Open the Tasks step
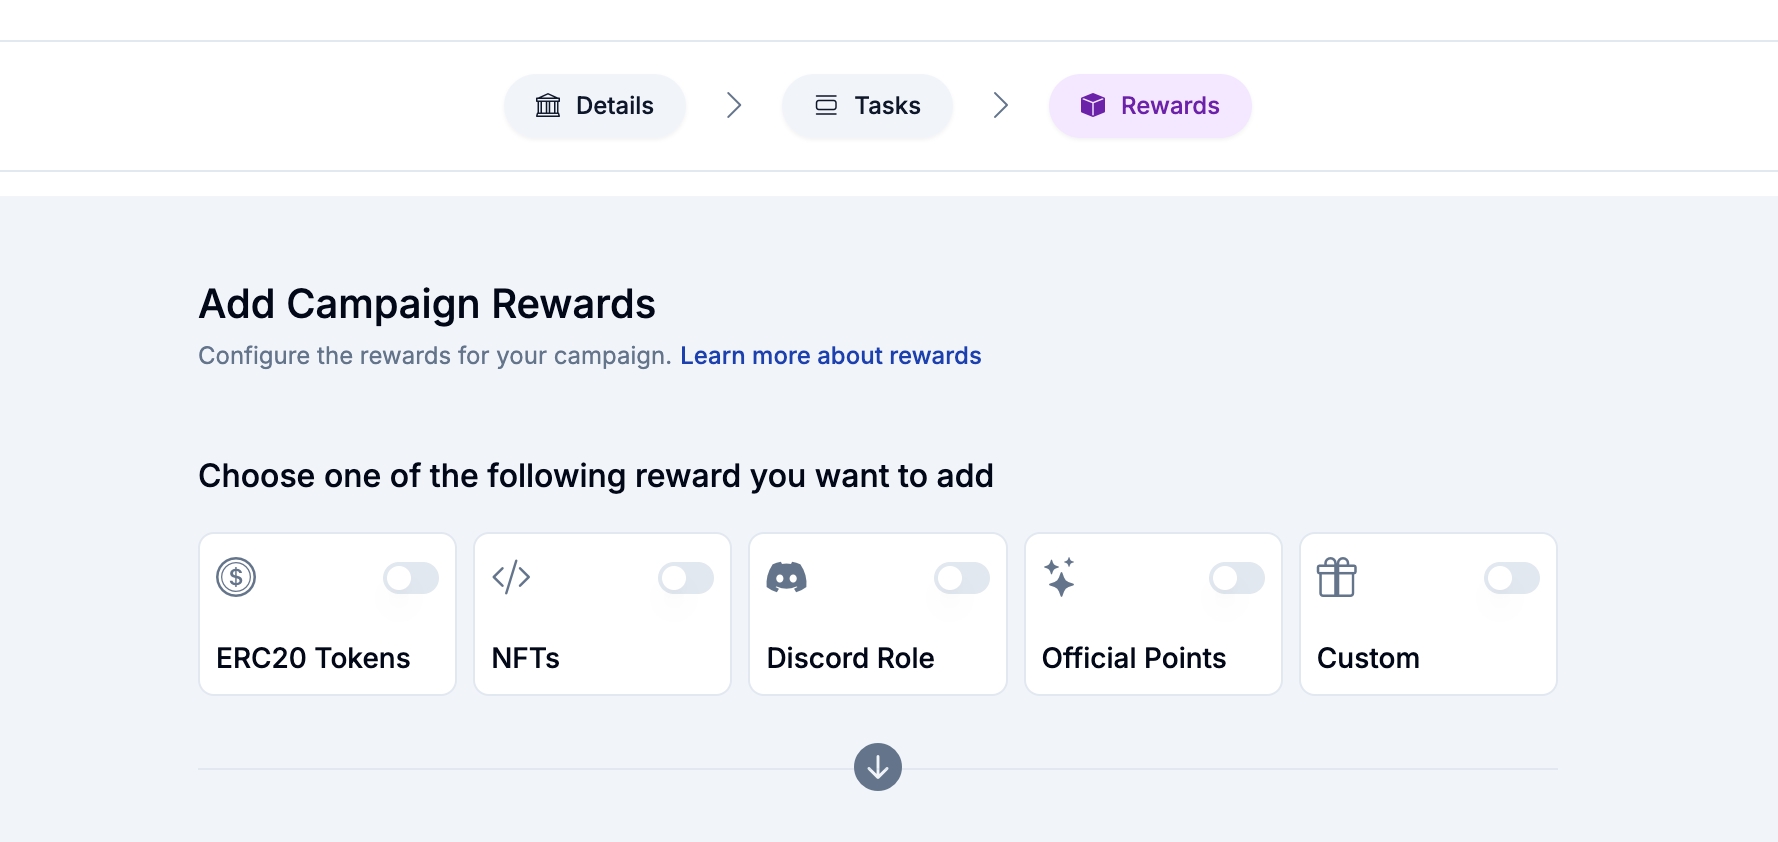Screen dimensions: 1778x842 point(867,105)
